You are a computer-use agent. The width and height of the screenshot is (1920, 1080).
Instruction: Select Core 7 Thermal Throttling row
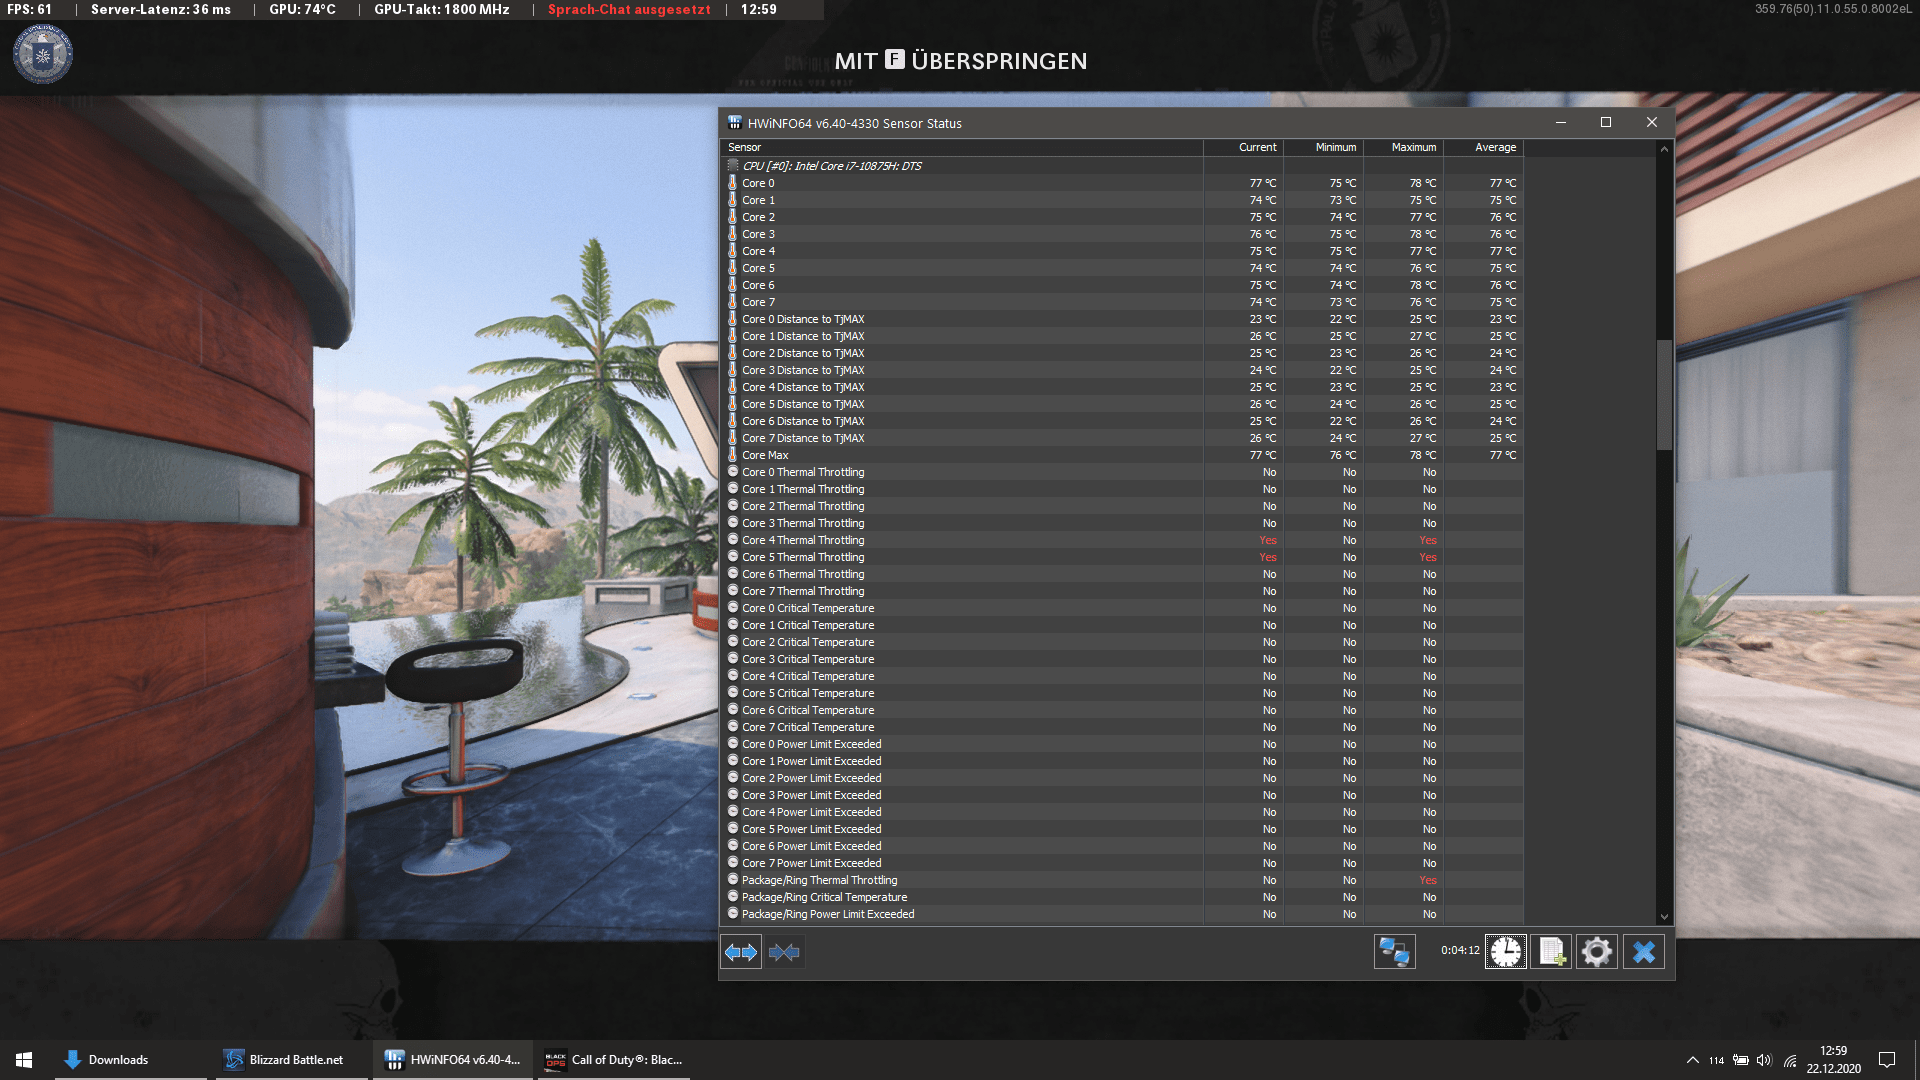1122,591
